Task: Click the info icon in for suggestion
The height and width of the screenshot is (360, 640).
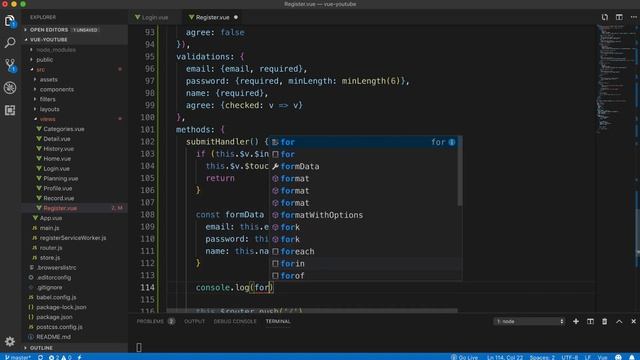Action: 452,142
